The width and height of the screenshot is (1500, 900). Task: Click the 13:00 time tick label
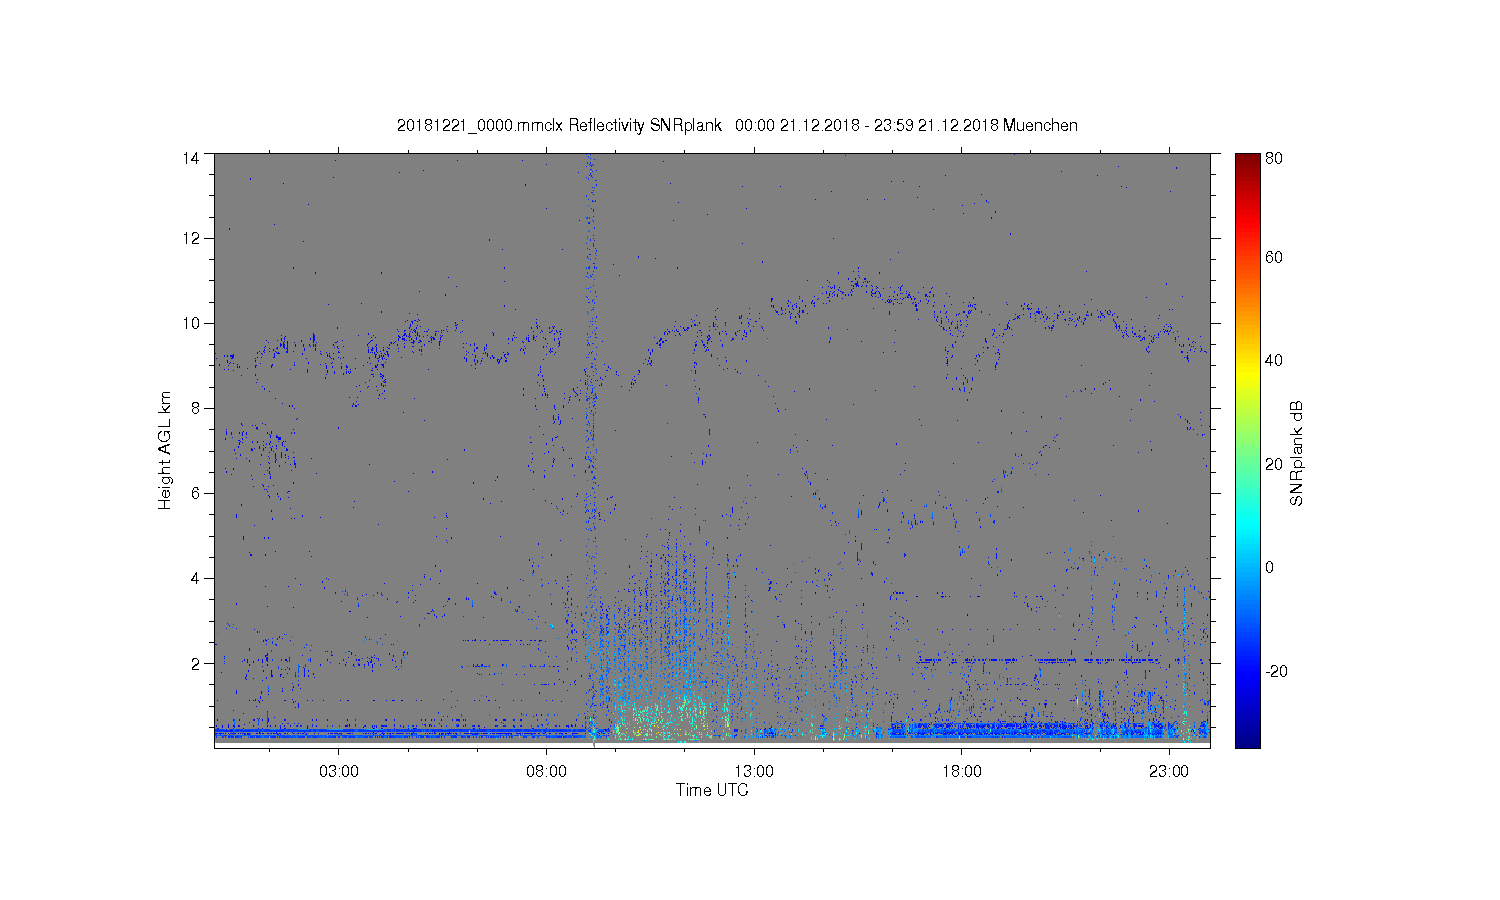tap(754, 772)
